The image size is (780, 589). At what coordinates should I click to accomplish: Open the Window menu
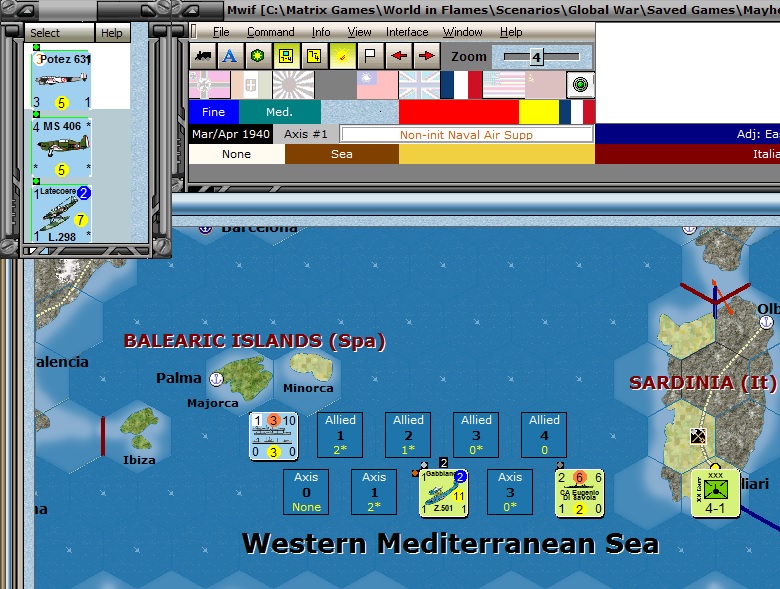click(463, 32)
